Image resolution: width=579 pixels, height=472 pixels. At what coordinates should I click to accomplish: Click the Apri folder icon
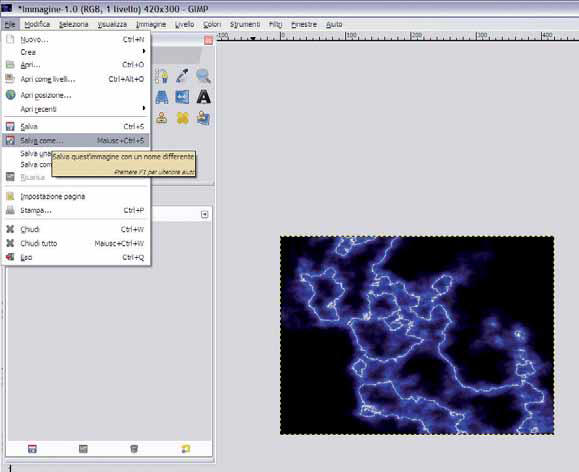coord(10,65)
